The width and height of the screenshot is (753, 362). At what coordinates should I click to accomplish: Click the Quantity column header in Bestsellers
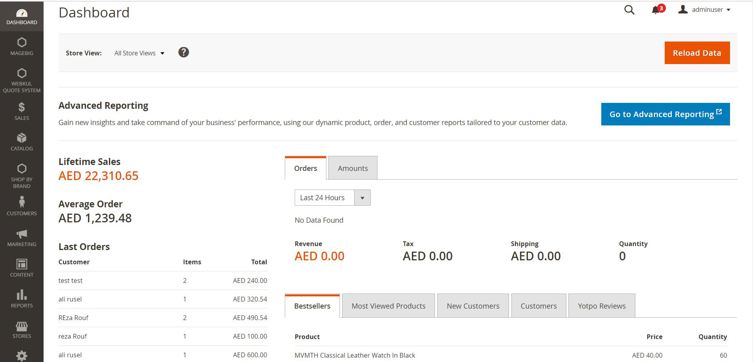tap(713, 337)
